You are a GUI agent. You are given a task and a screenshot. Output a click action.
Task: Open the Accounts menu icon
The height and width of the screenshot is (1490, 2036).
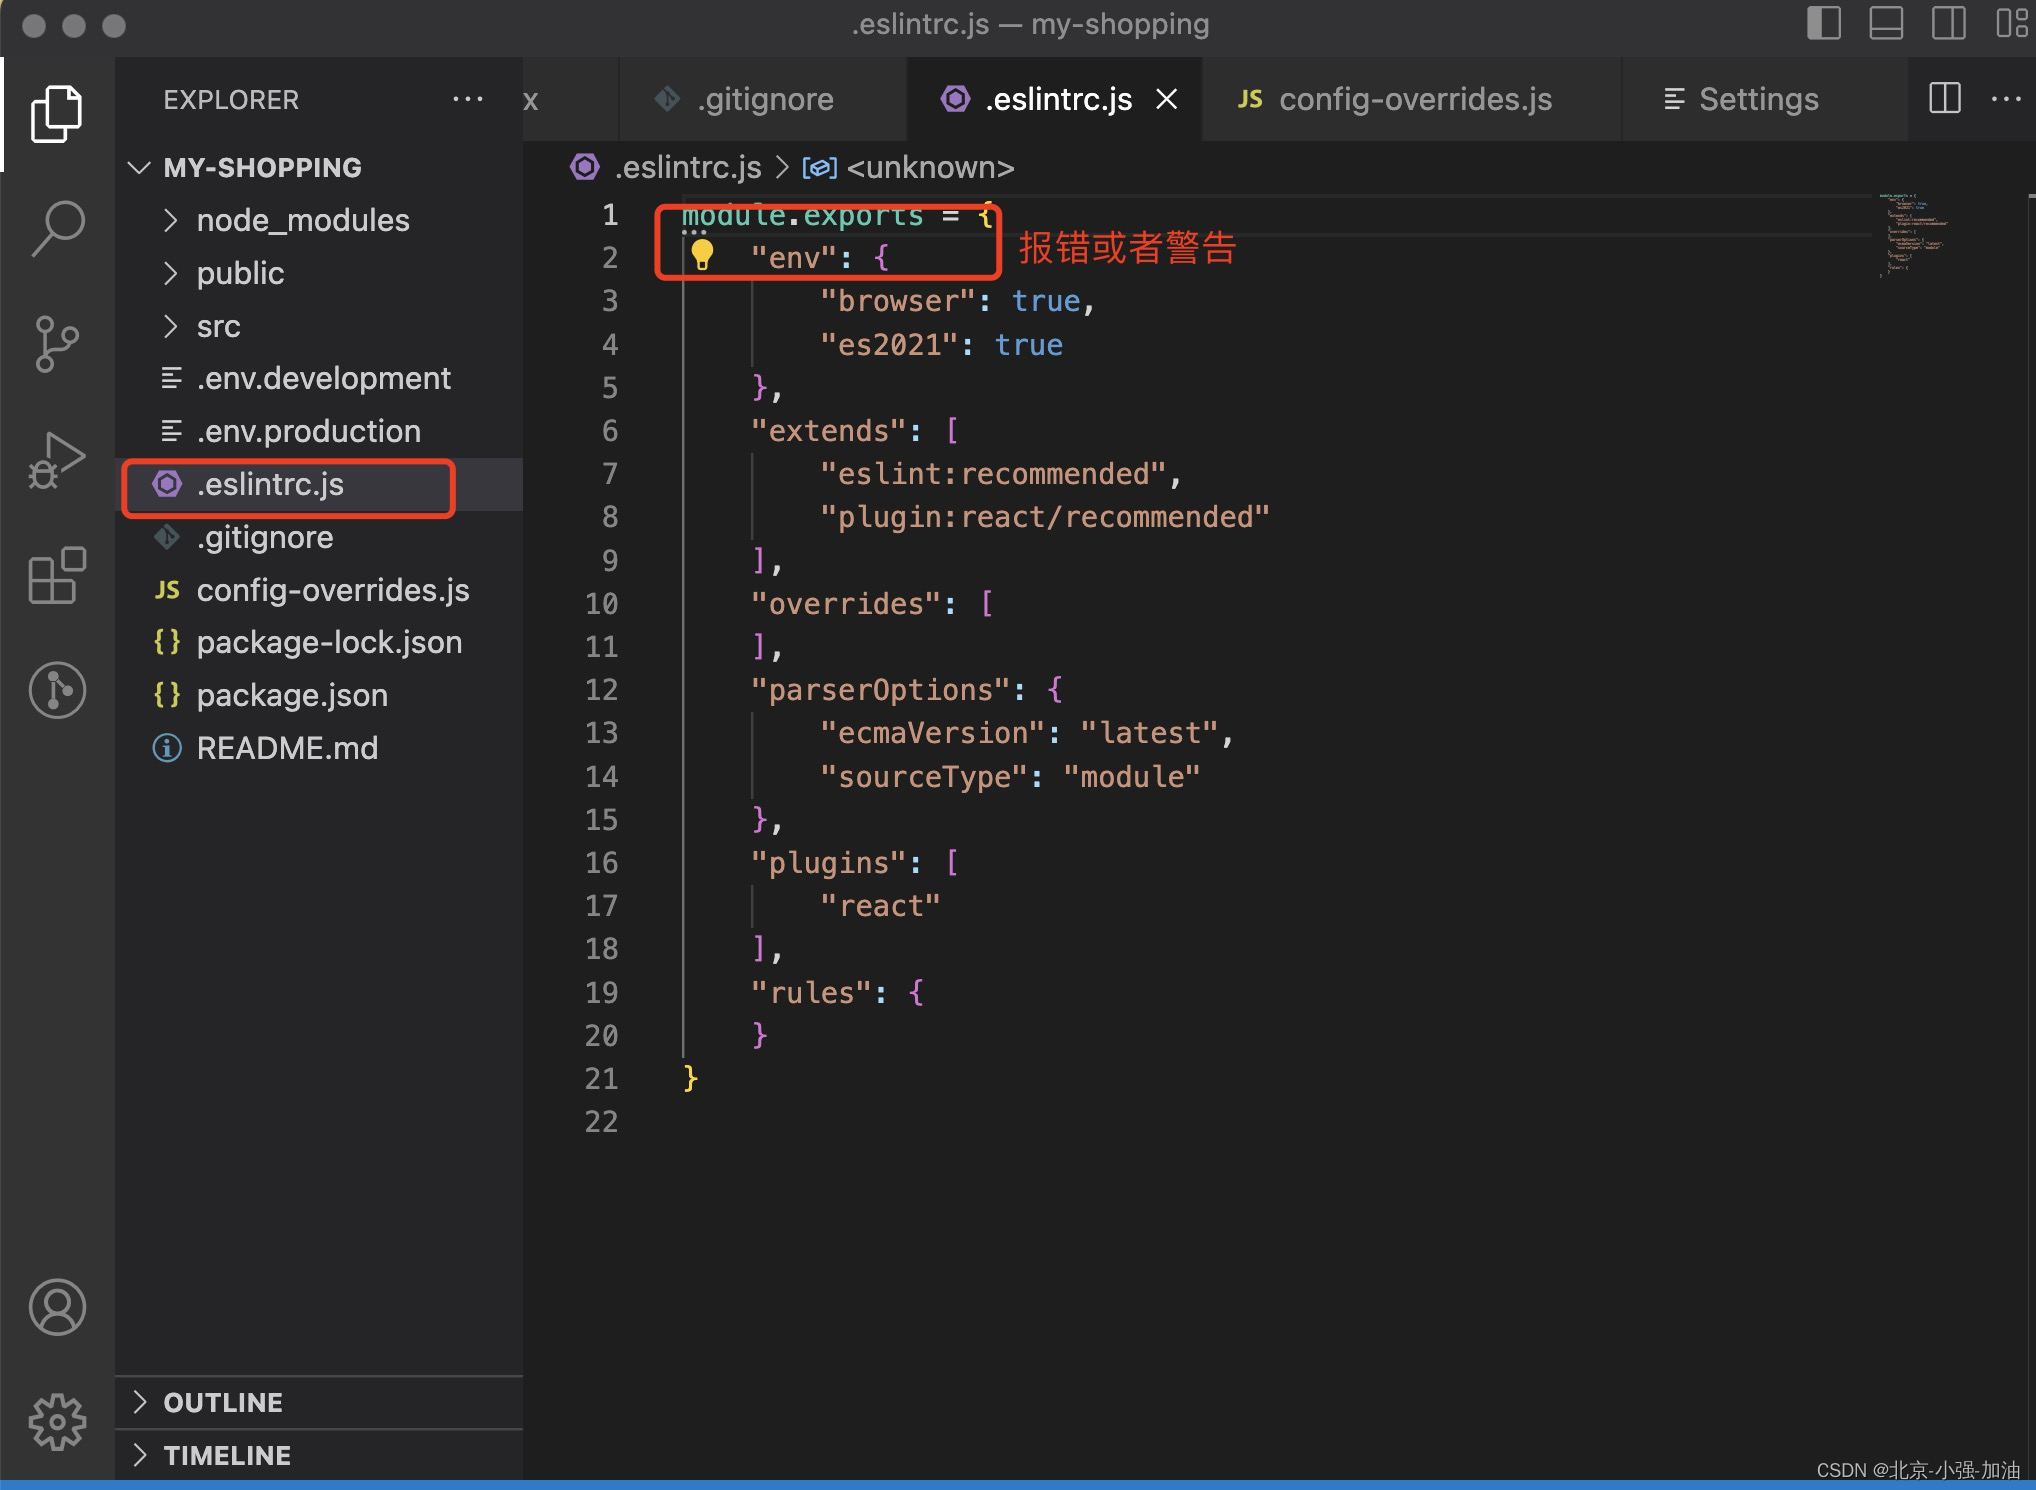point(57,1307)
